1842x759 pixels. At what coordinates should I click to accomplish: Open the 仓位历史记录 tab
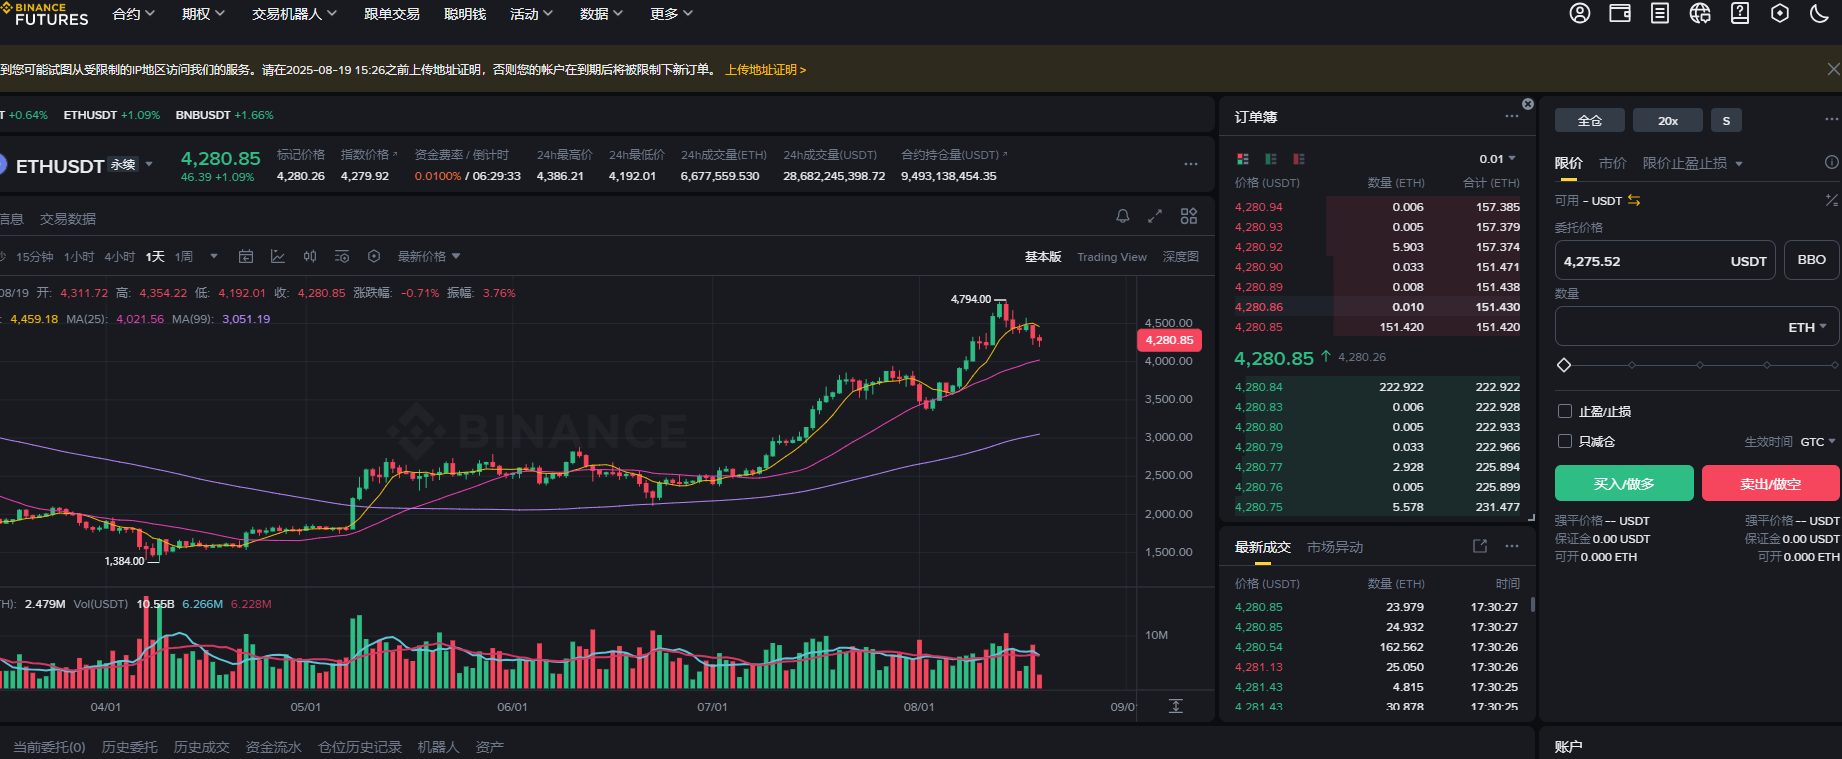[360, 747]
